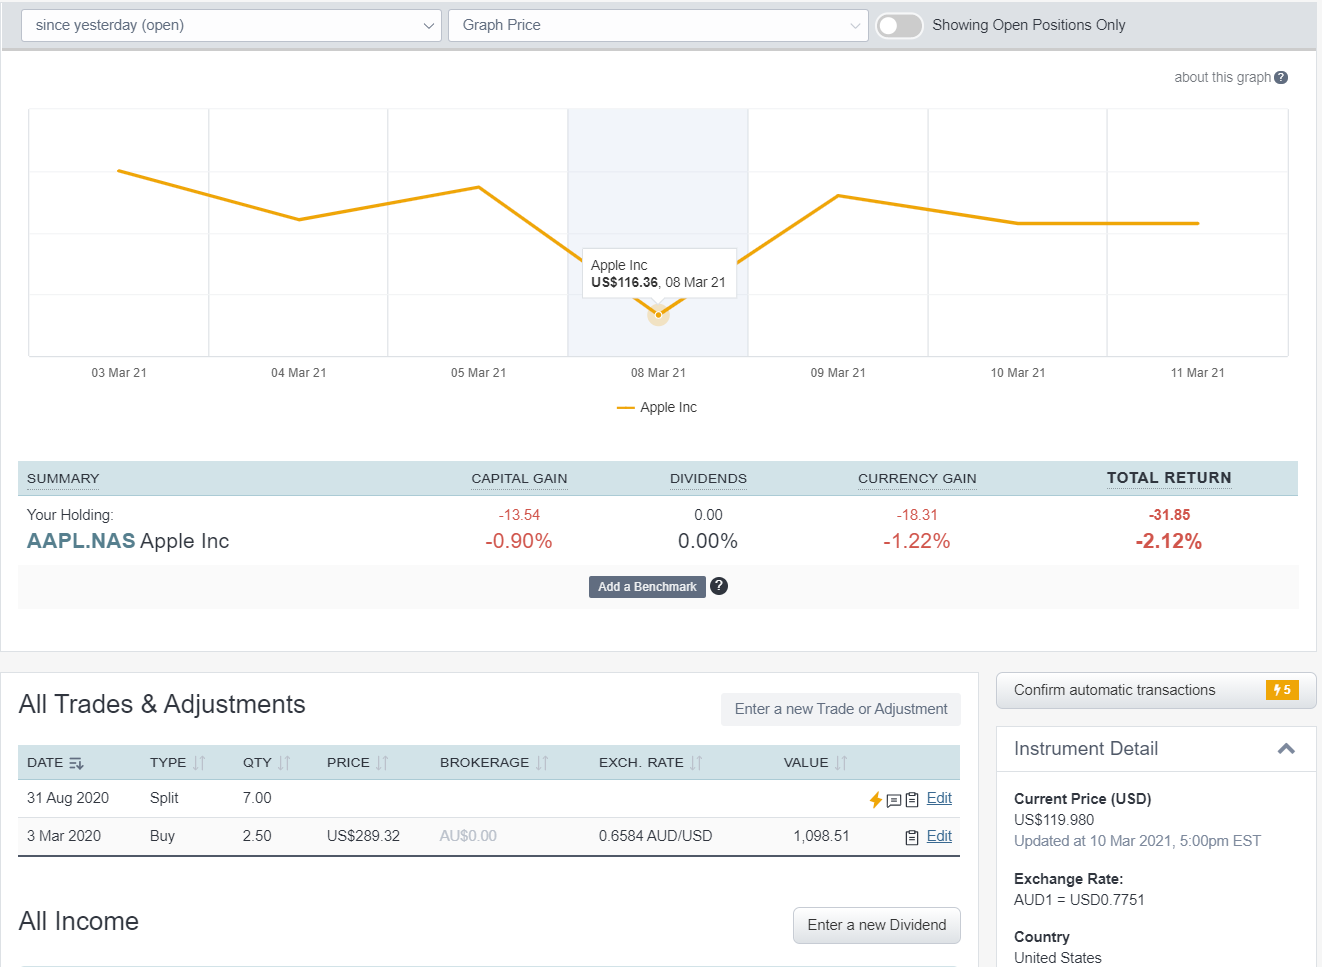Sort trades by the DATE sort icon

point(77,763)
